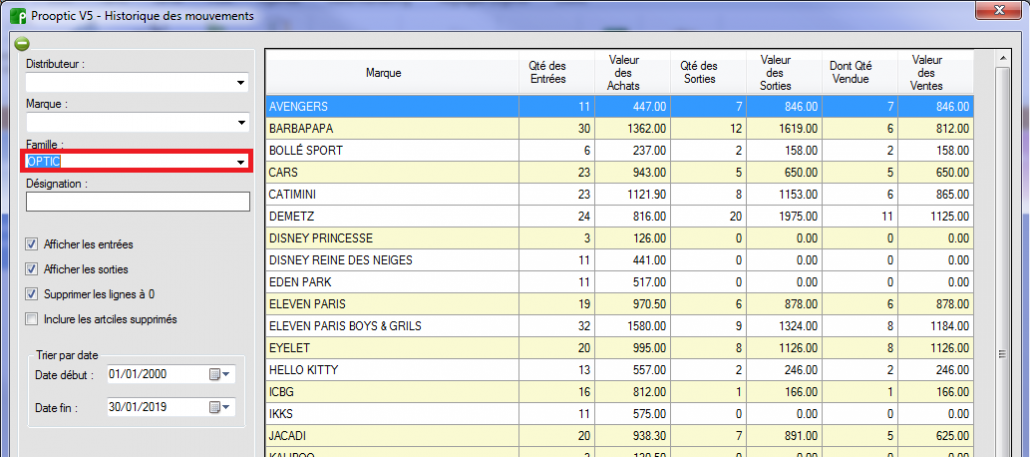Viewport: 1030px width, 457px height.
Task: Select the BOLLÉ SPORT row
Action: (x=619, y=150)
